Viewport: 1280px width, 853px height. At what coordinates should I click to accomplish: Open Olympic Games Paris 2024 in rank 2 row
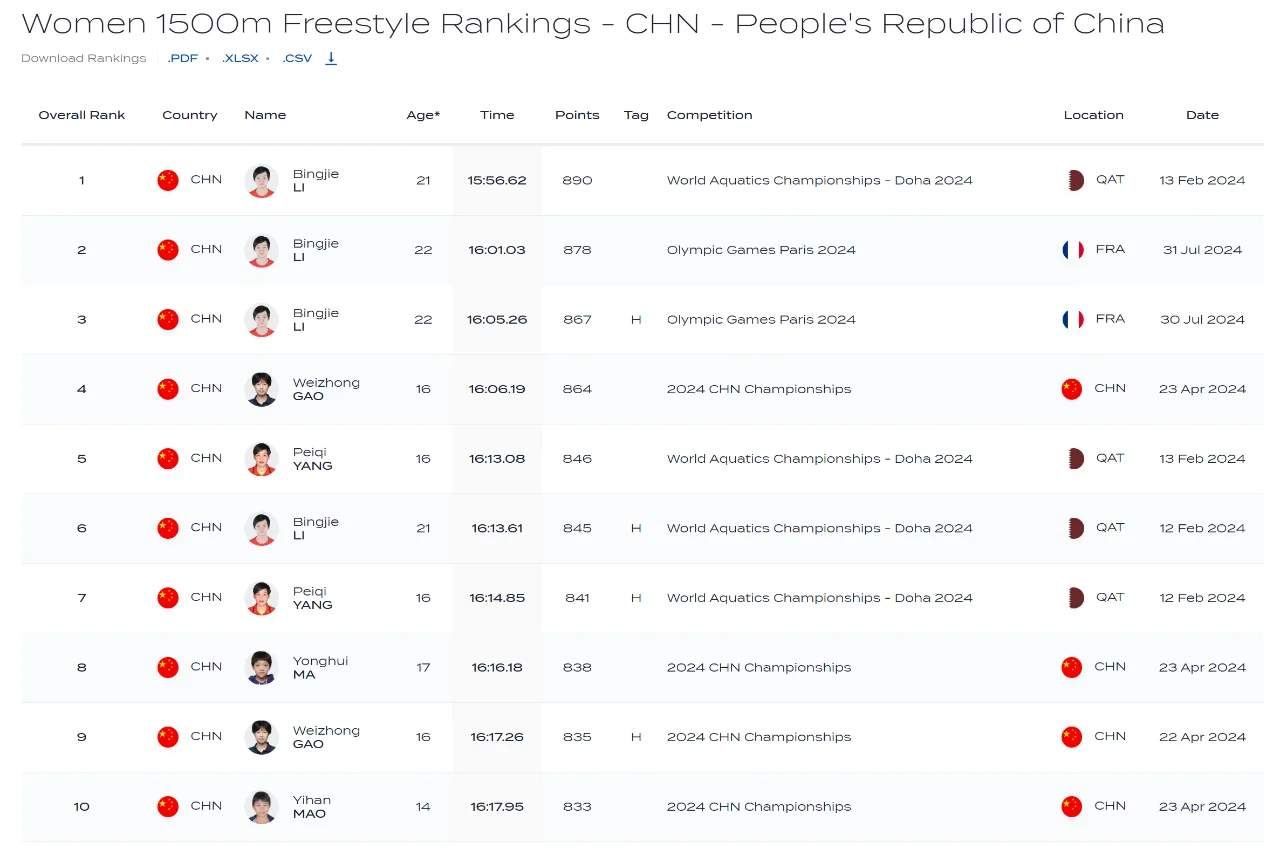point(761,250)
